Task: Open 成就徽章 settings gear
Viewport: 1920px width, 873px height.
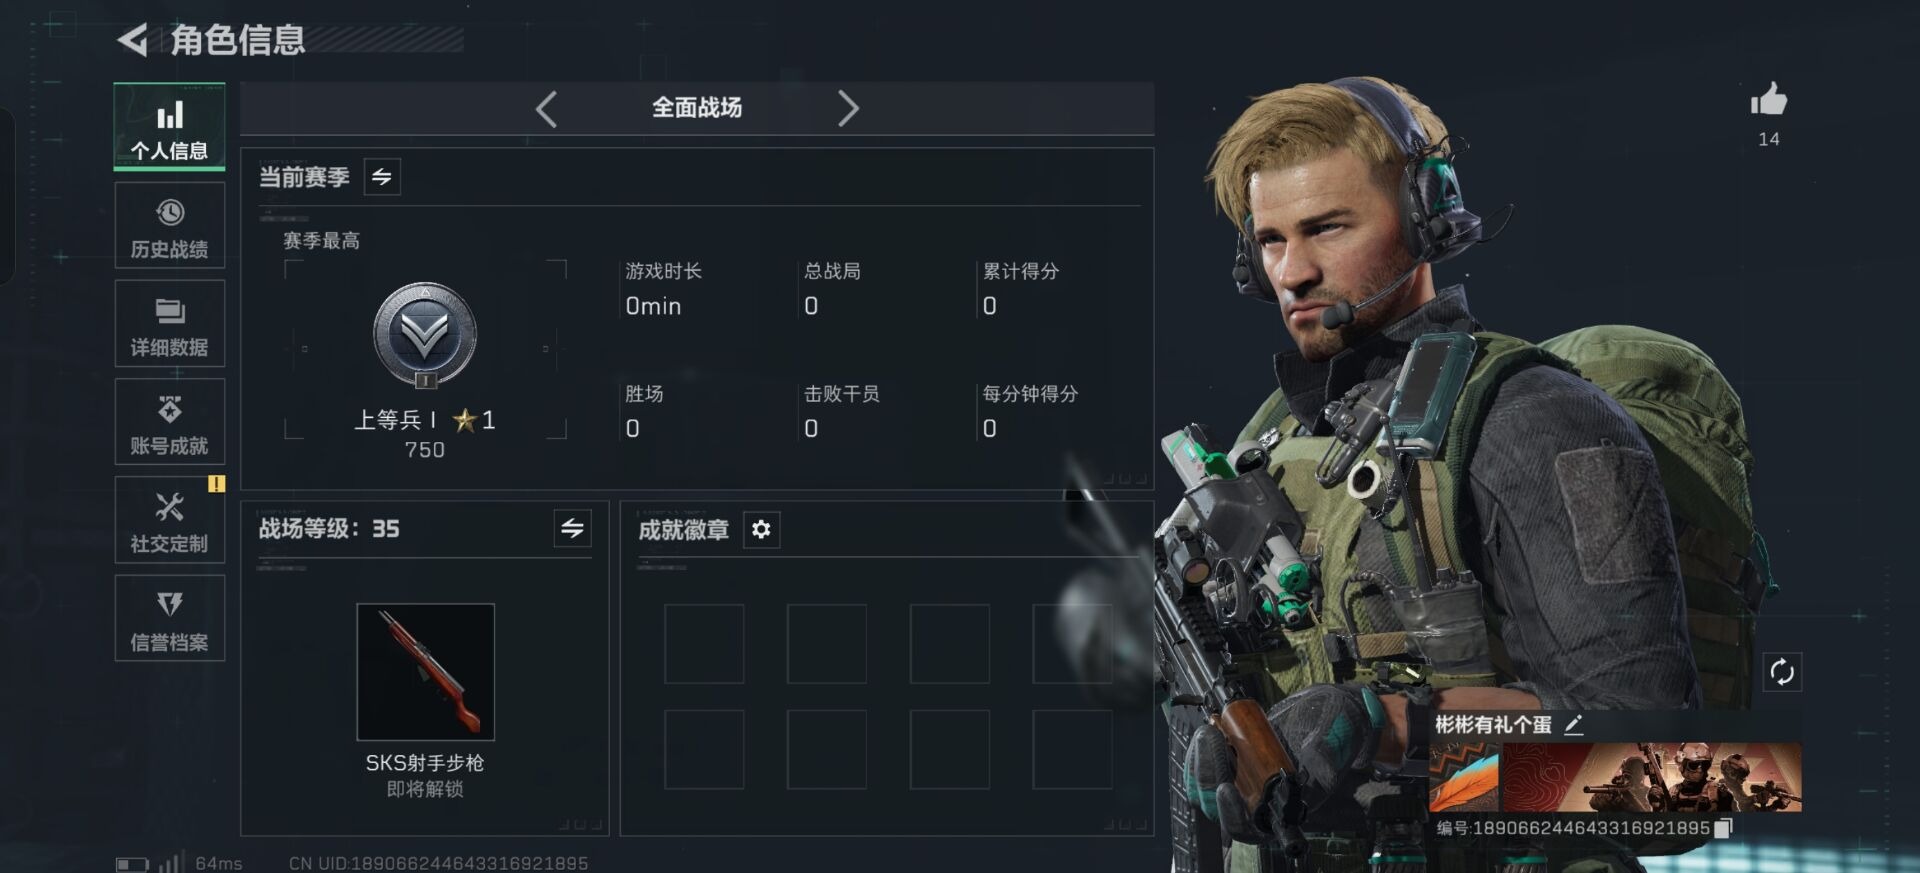Action: (761, 529)
